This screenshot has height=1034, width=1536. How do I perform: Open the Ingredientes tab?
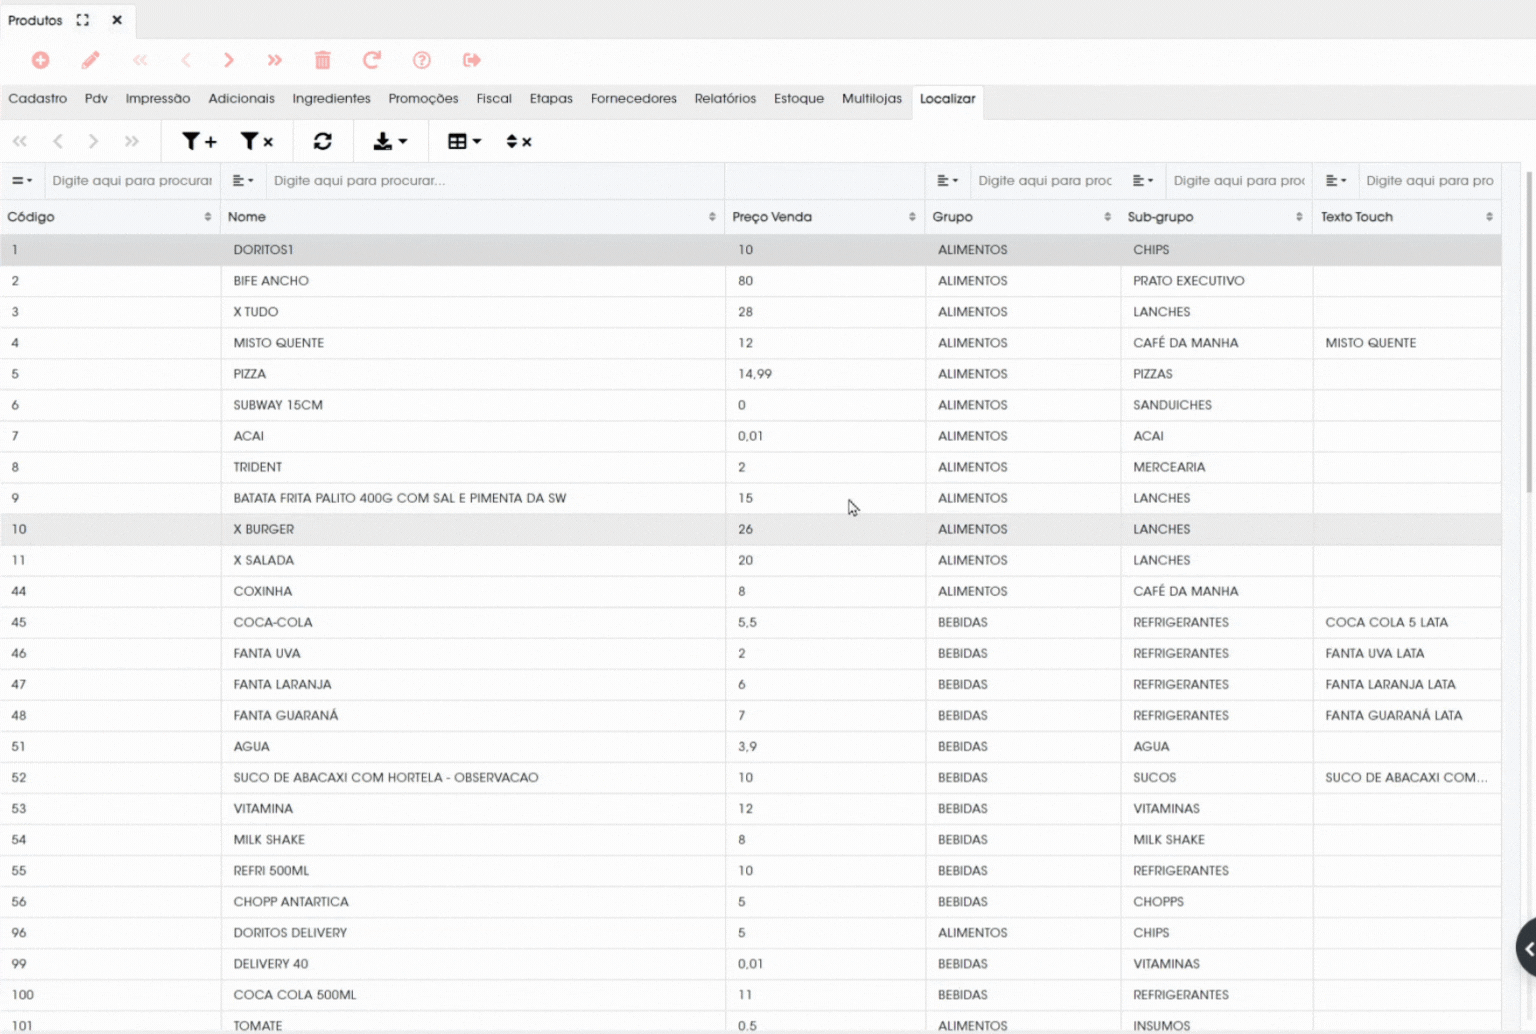click(331, 98)
